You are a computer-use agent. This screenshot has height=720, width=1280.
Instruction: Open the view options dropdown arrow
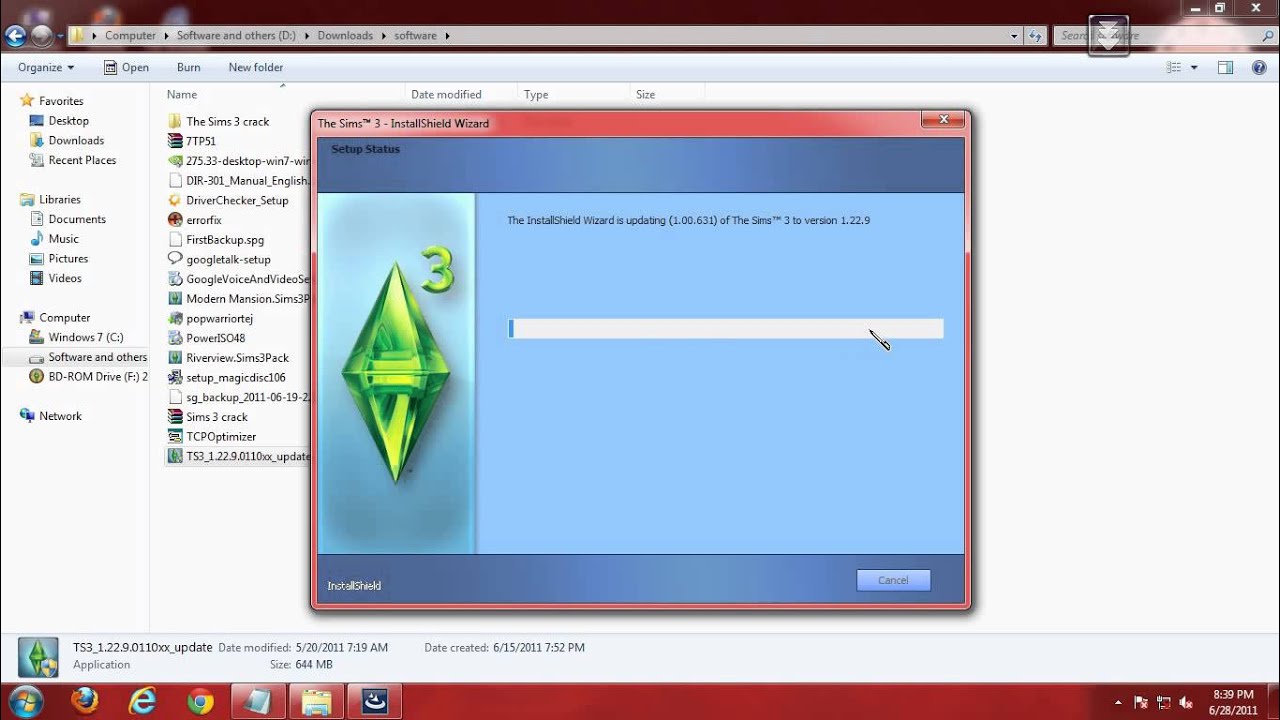pos(1194,67)
